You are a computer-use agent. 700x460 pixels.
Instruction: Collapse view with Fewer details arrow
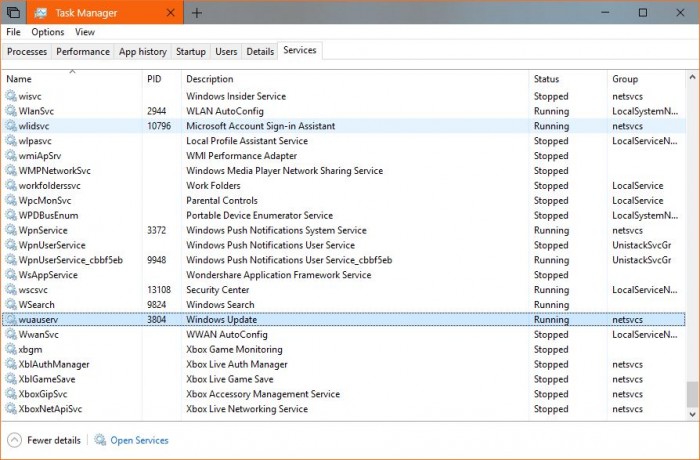tap(14, 440)
